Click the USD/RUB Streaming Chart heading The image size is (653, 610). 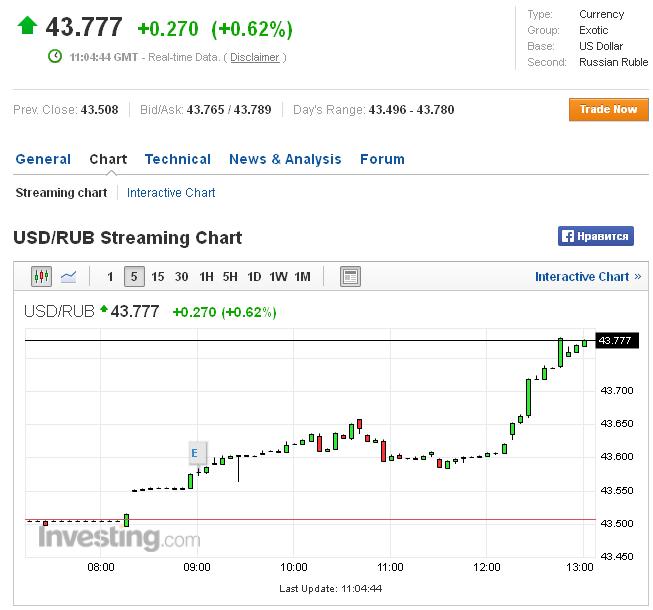pos(127,238)
